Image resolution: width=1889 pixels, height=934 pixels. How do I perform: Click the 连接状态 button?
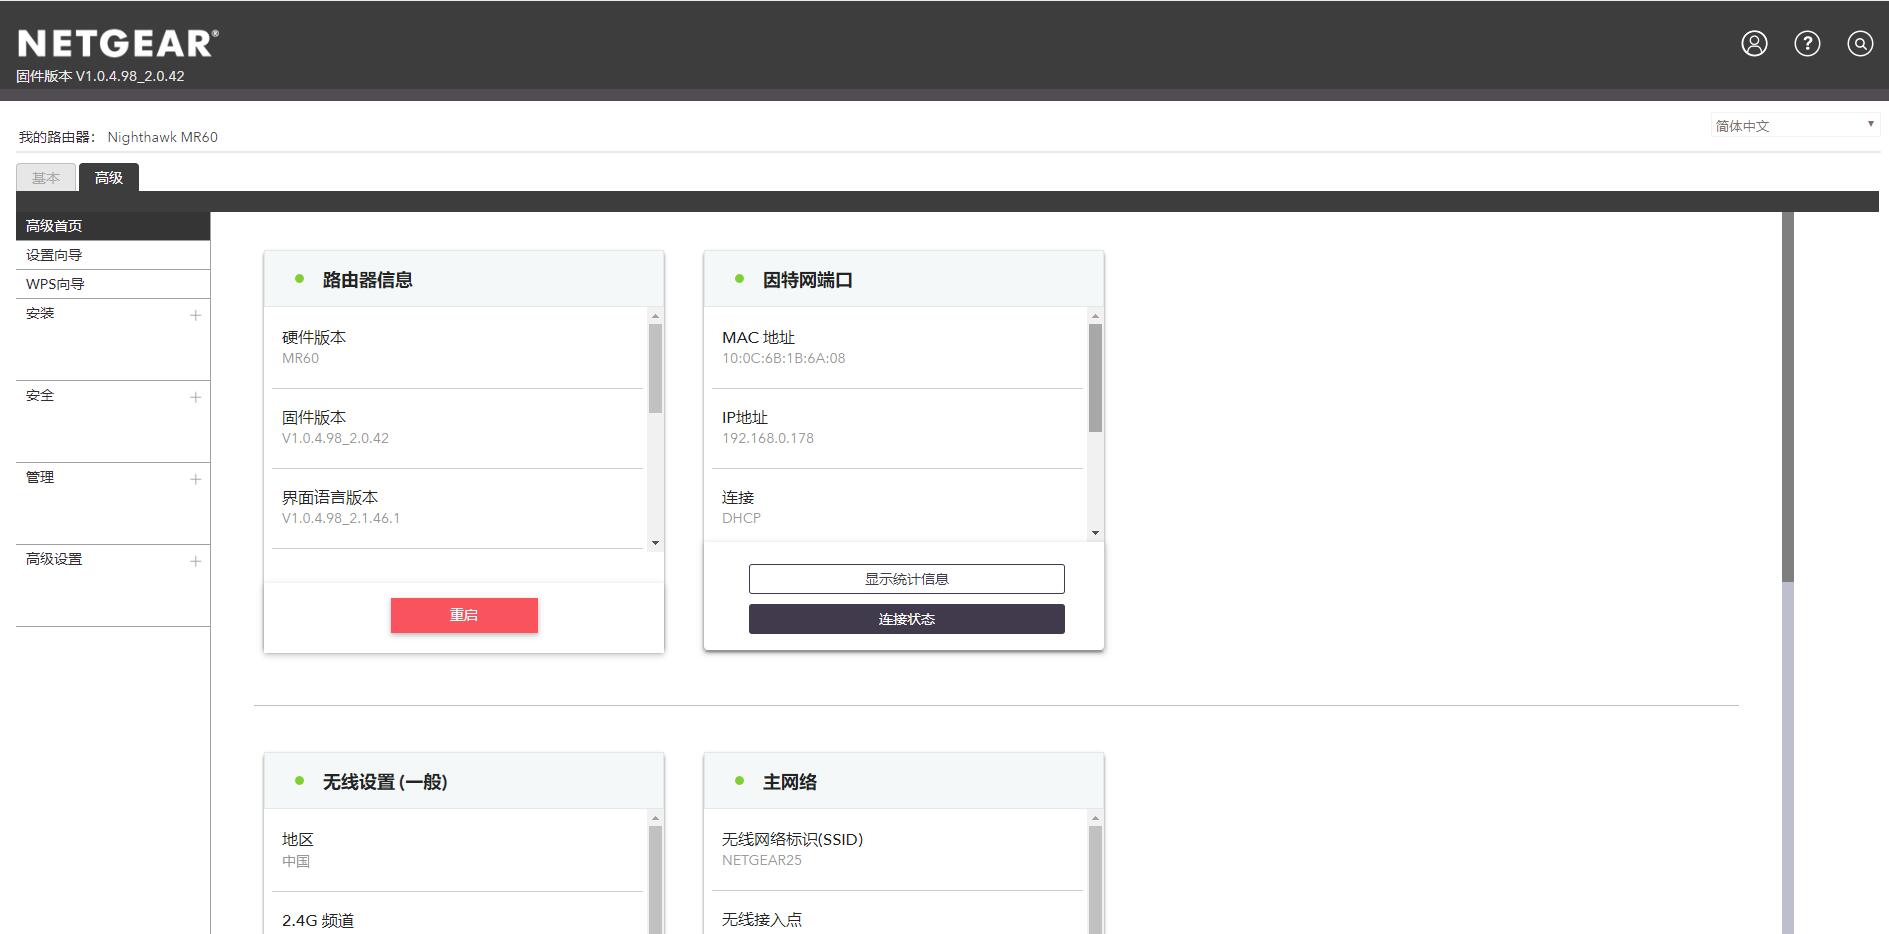[x=906, y=619]
